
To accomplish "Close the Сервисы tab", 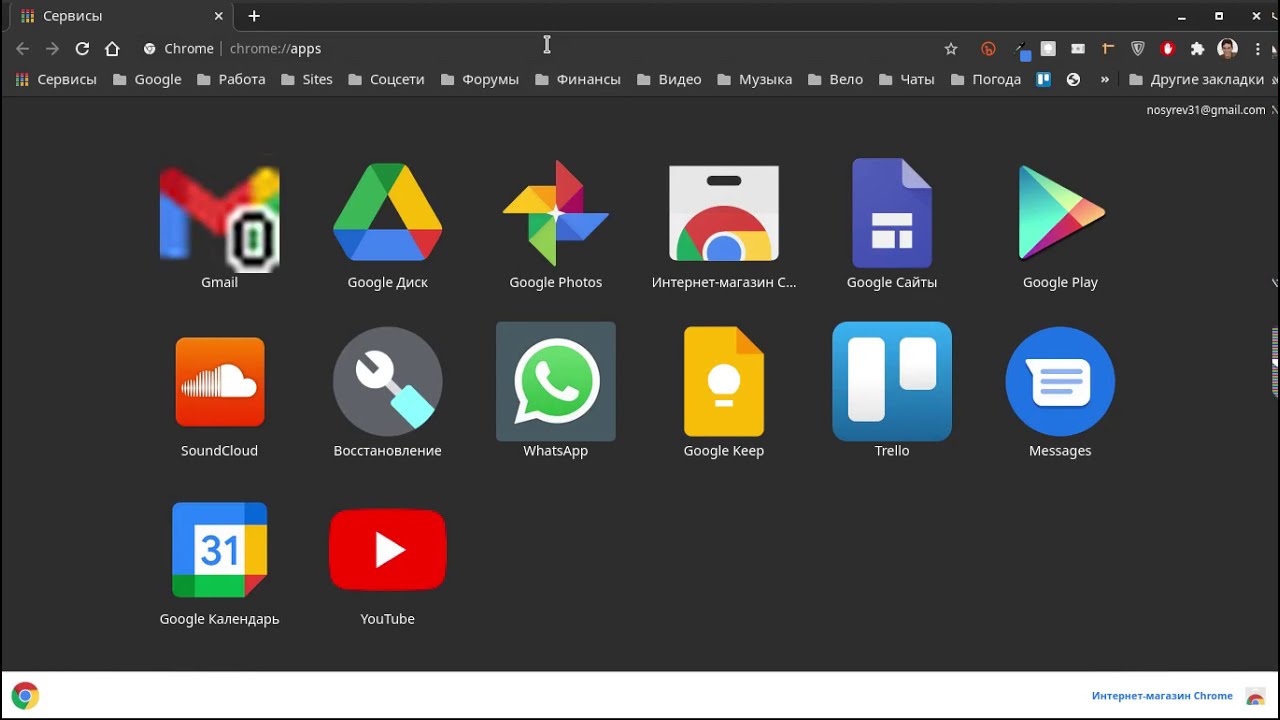I will 219,16.
